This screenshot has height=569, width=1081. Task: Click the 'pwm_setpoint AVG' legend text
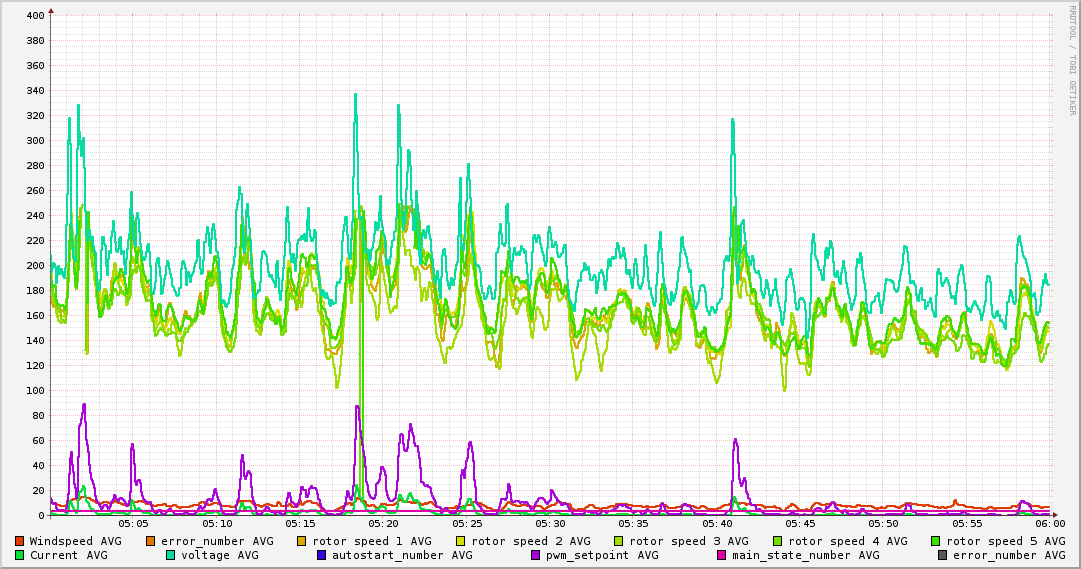click(602, 555)
